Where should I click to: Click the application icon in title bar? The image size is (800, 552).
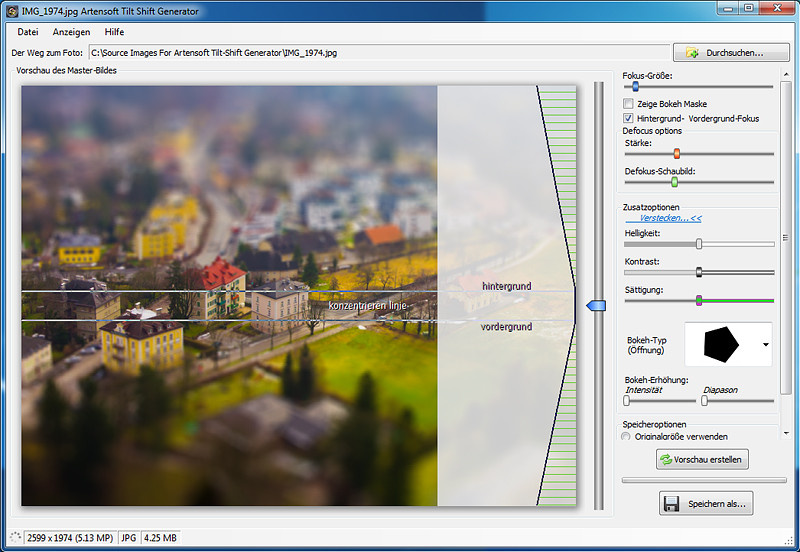tap(11, 11)
